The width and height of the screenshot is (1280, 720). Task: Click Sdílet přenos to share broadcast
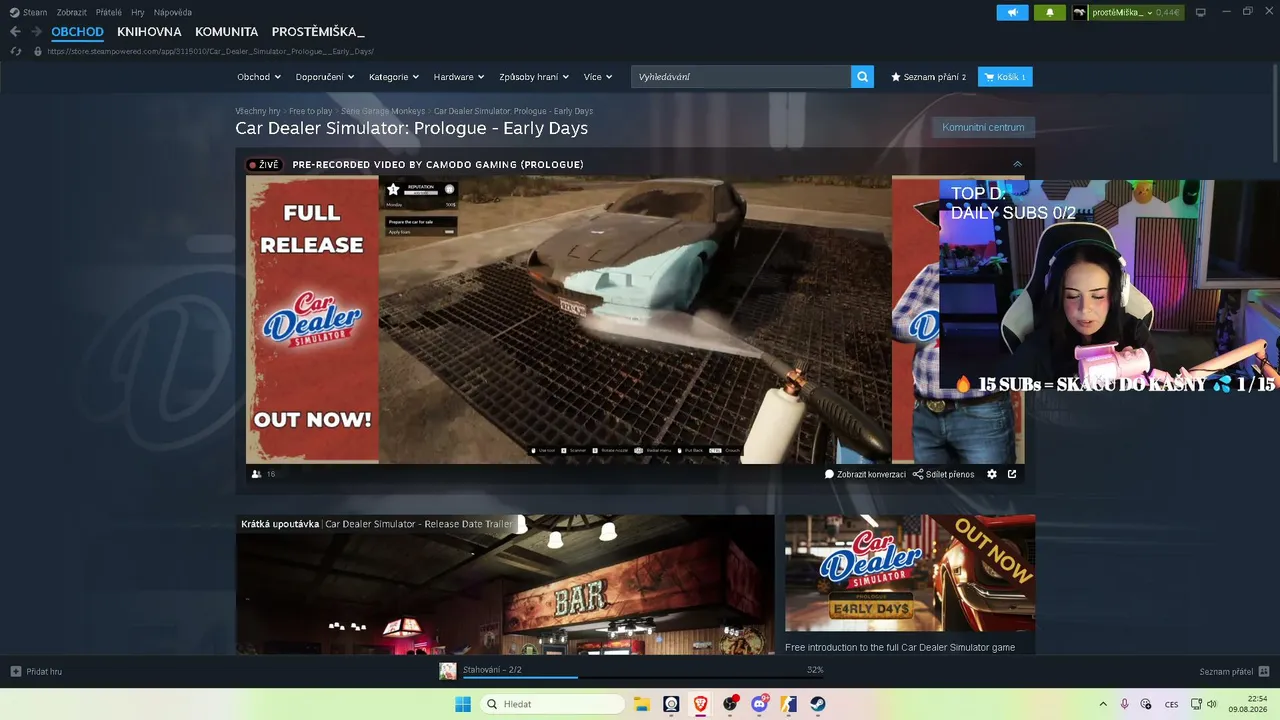pyautogui.click(x=943, y=474)
